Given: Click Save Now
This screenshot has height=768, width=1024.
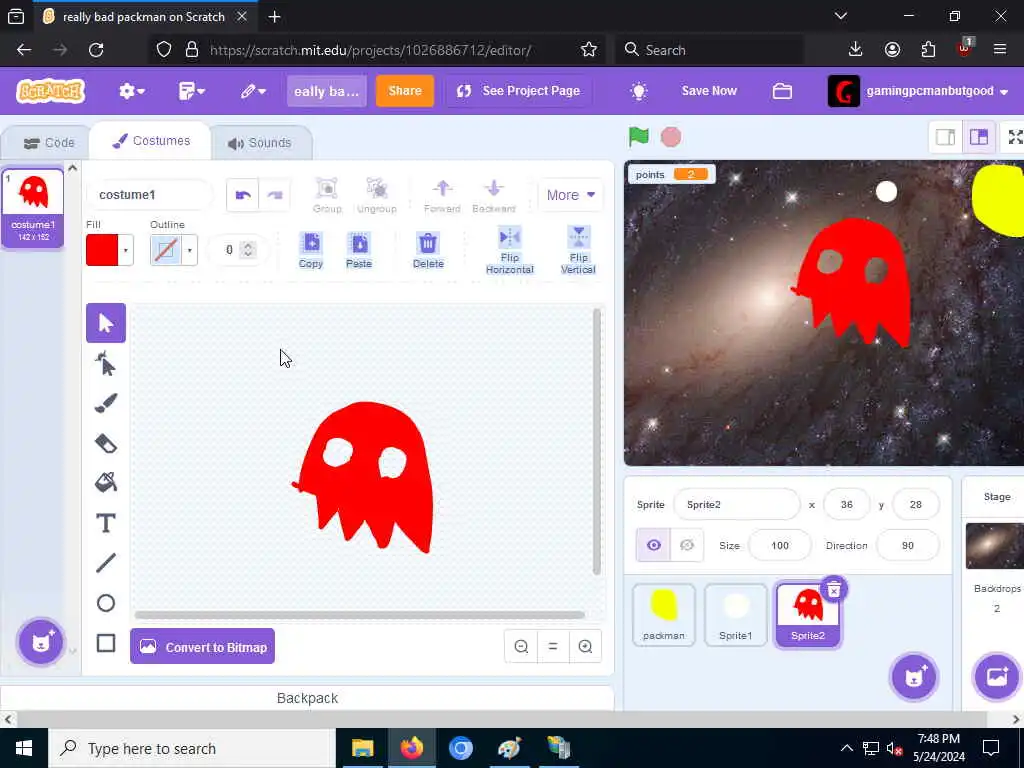Looking at the screenshot, I should [709, 91].
